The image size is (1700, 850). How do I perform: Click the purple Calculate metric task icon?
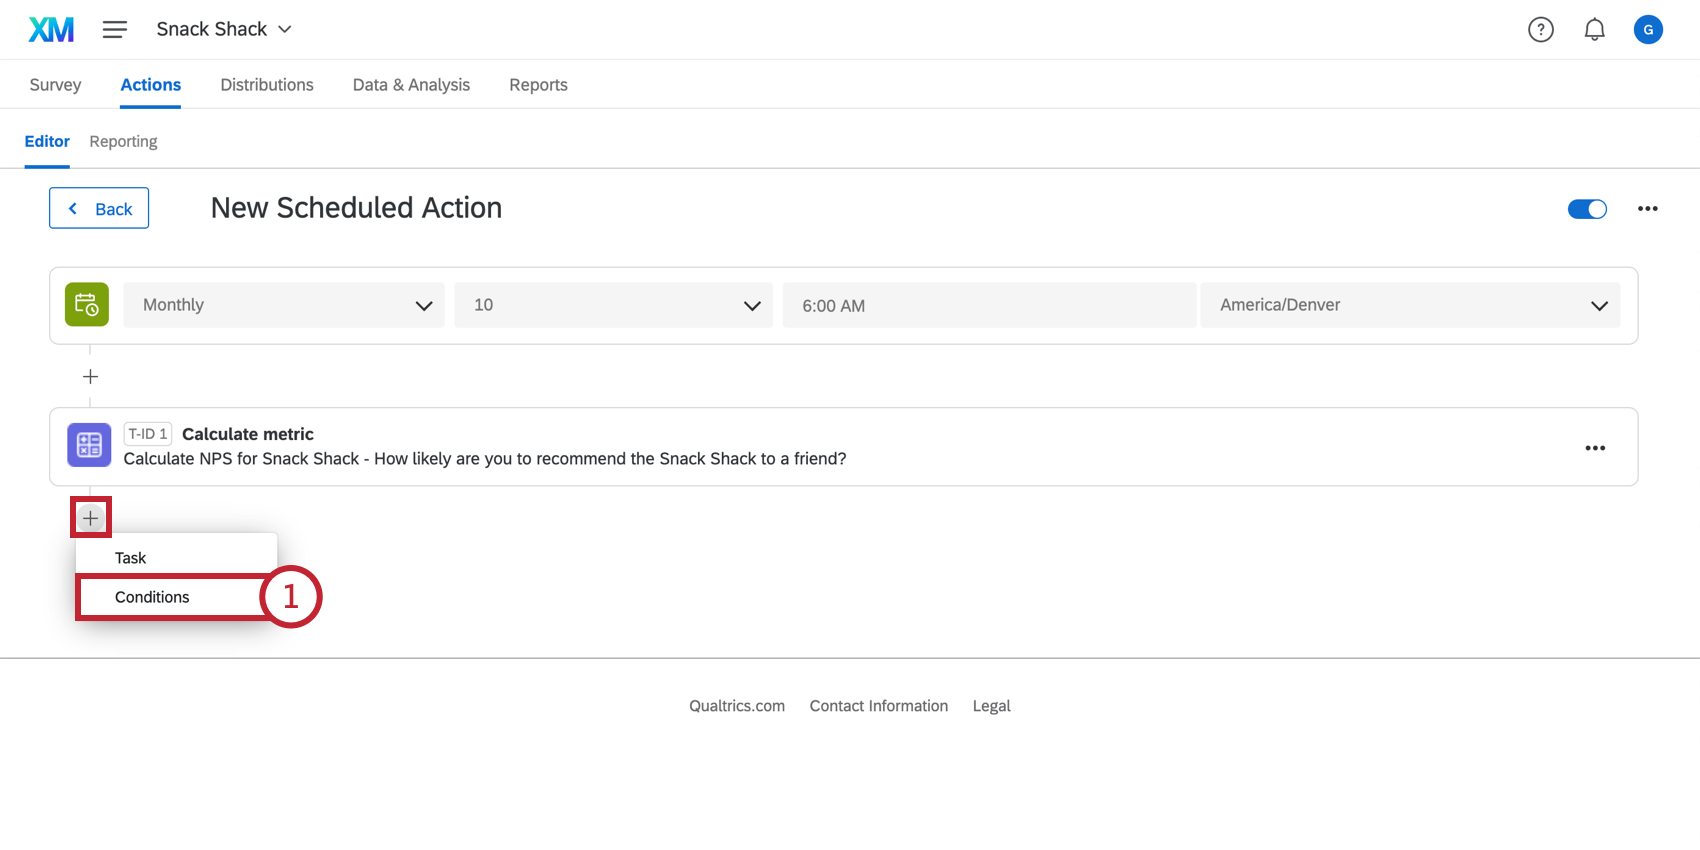[x=89, y=445]
